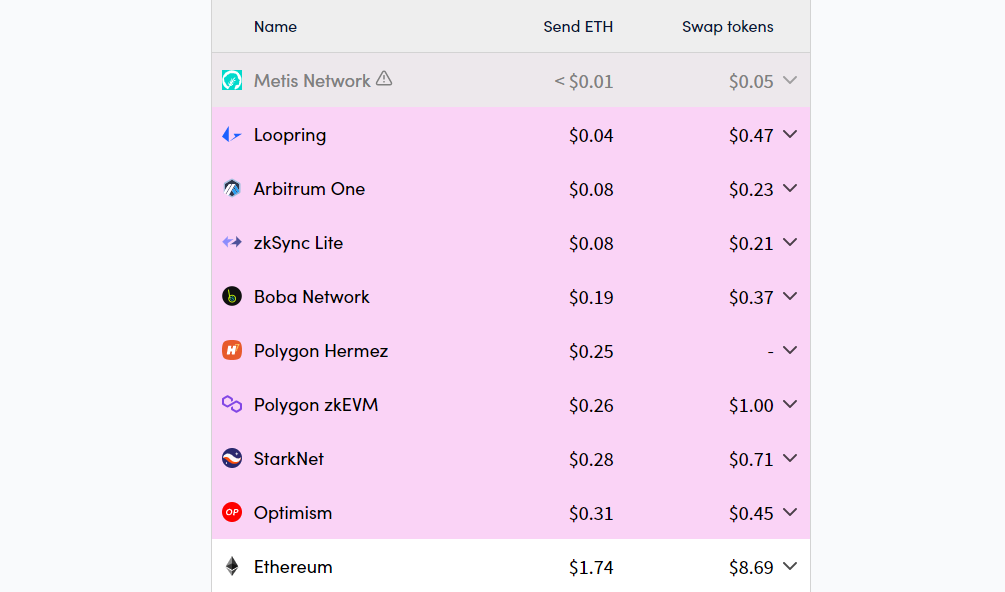Expand the Ethereum row chevron
The height and width of the screenshot is (592, 1005).
(x=790, y=567)
